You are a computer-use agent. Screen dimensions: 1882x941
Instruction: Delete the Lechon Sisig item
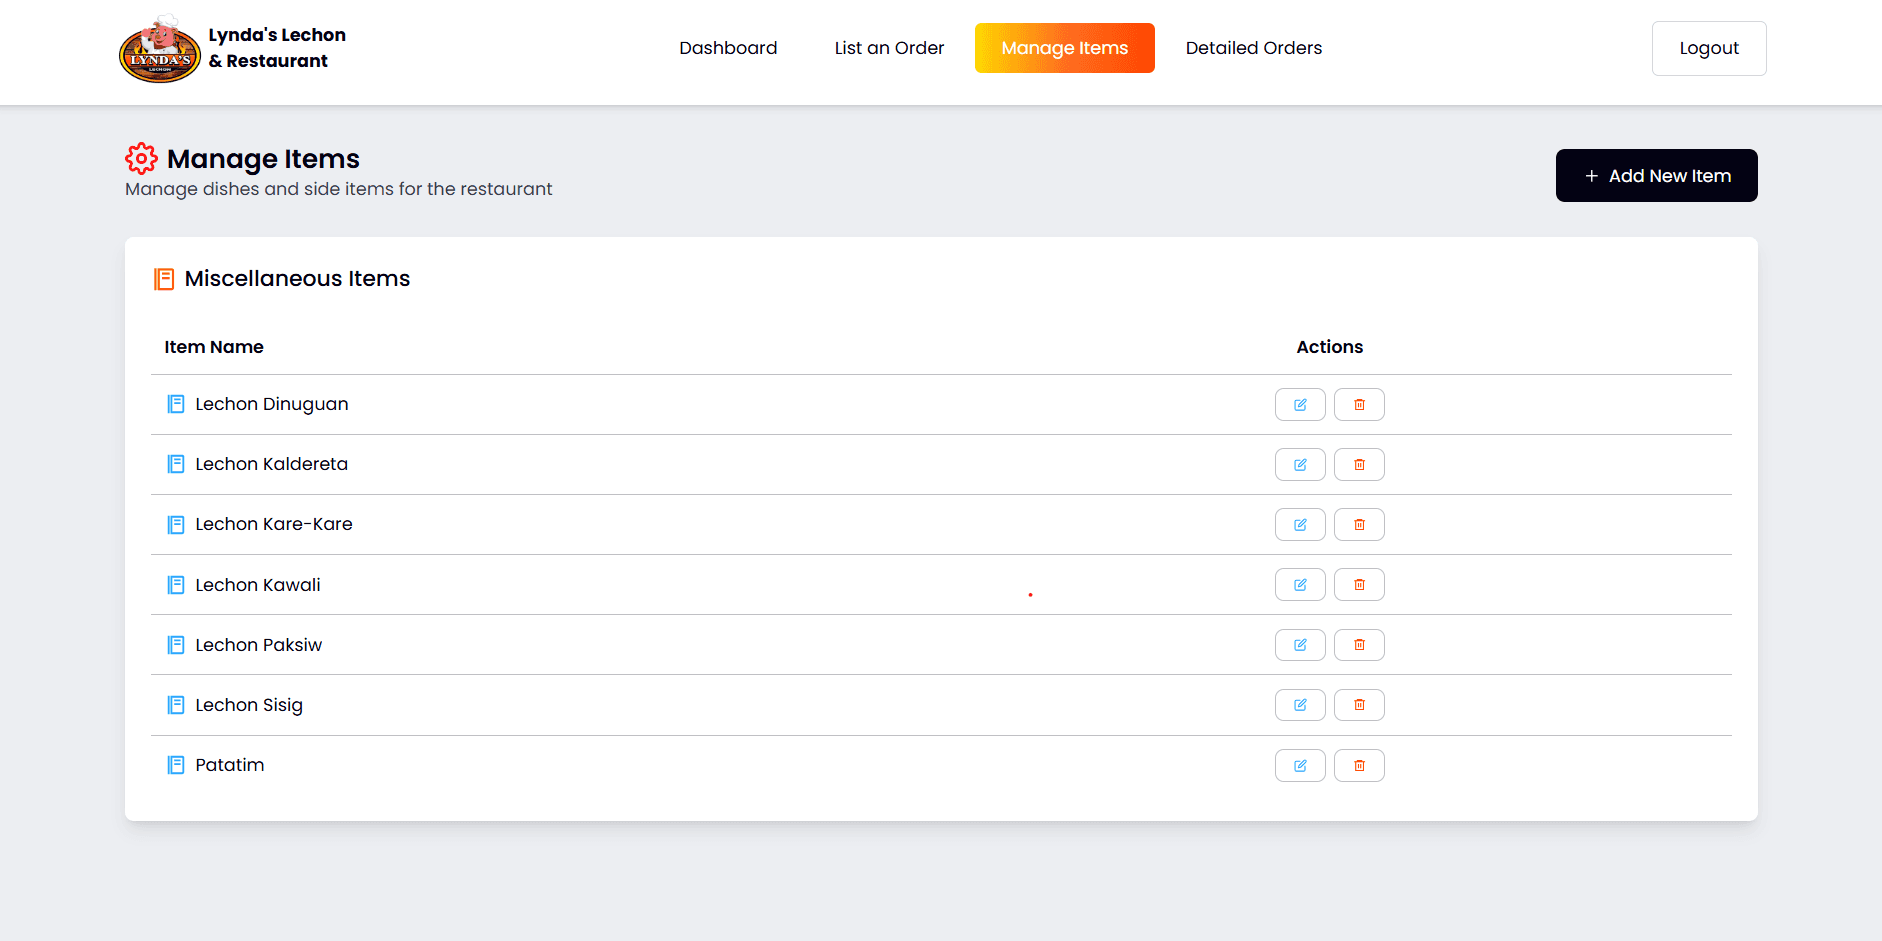tap(1359, 705)
